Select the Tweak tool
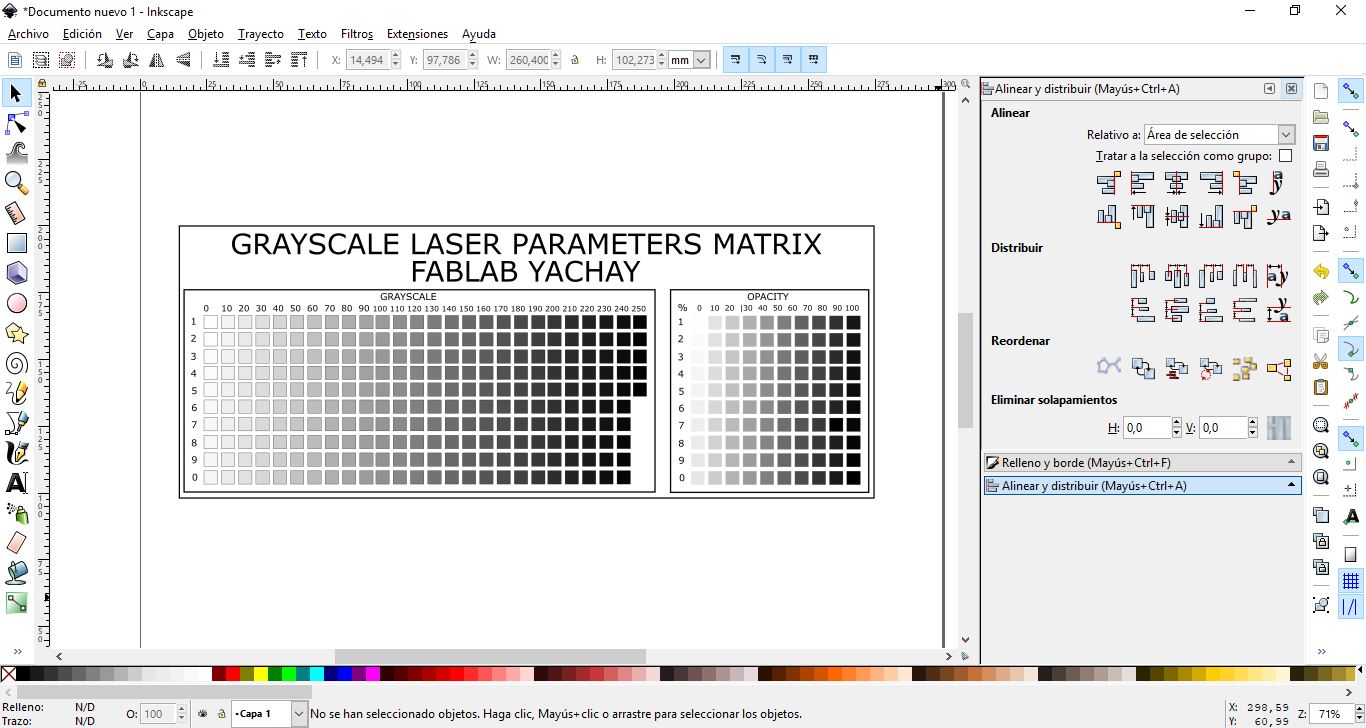 click(16, 153)
